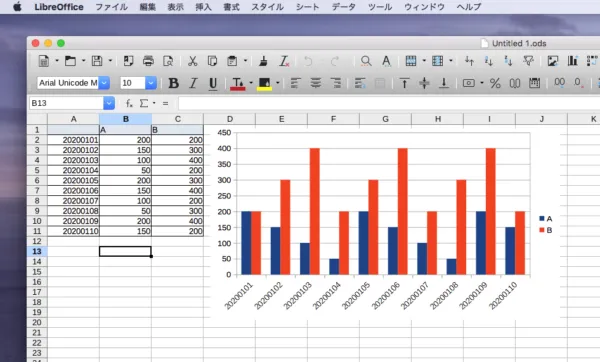Screen dimensions: 600x362
Task: Save the document with floppy icon
Action: pyautogui.click(x=97, y=61)
